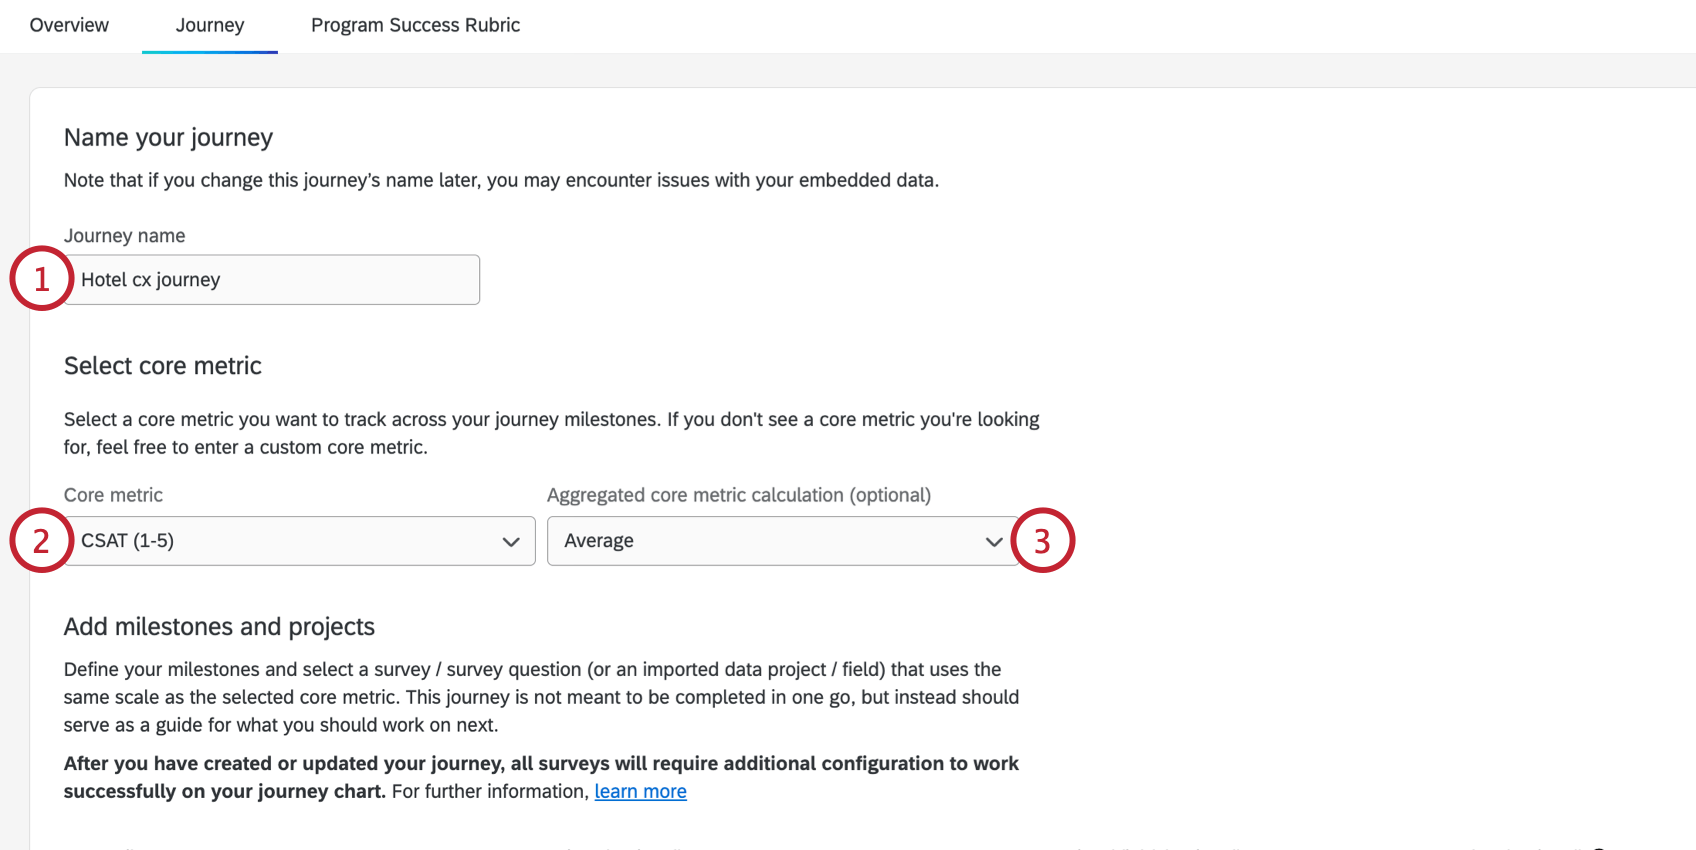Click the red circled number 1 marker
1696x850 pixels.
tap(41, 279)
